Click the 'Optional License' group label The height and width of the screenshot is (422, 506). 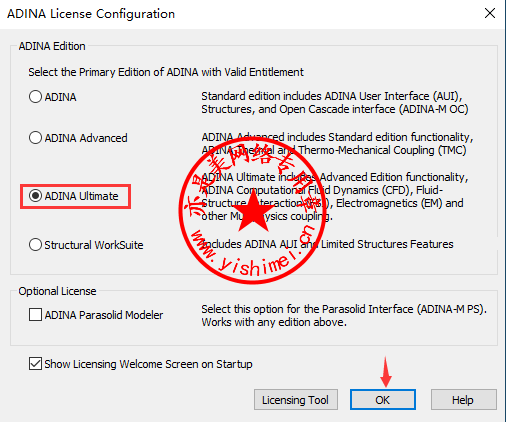click(x=57, y=291)
